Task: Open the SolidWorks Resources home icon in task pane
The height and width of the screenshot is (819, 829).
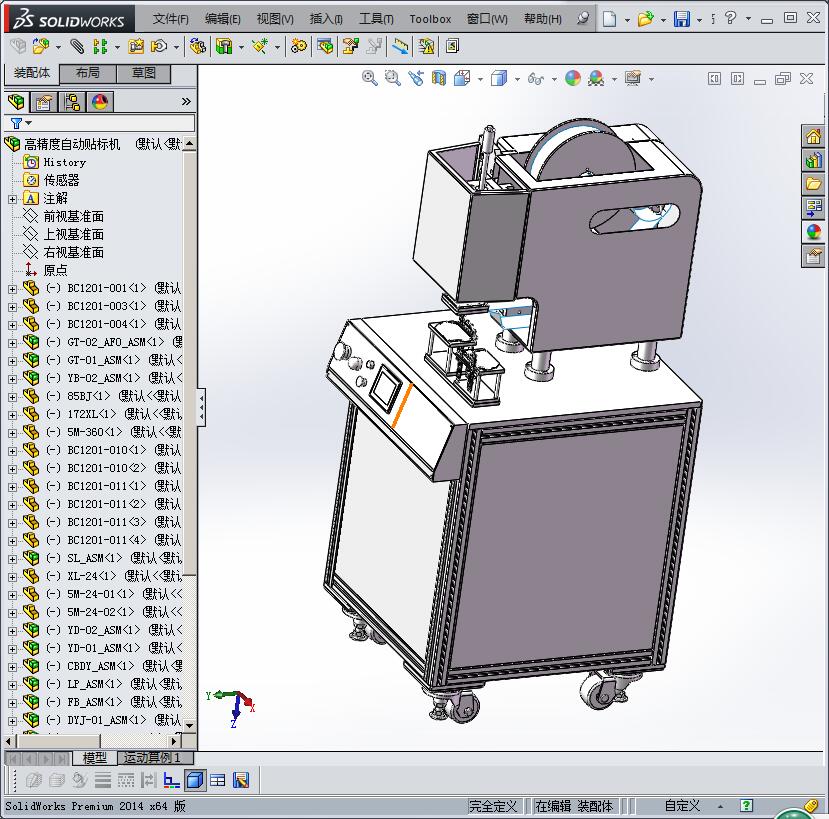Action: point(813,136)
